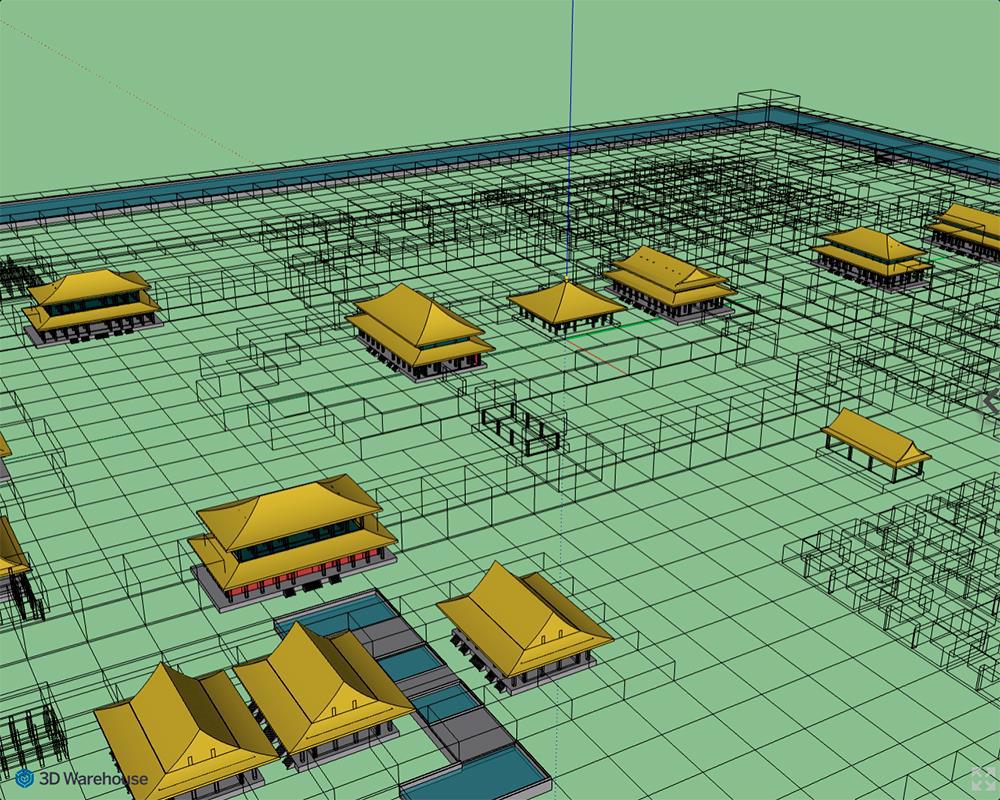Click the two-tier hall left of center pavilion
Viewport: 1000px width, 800px height.
tap(418, 328)
